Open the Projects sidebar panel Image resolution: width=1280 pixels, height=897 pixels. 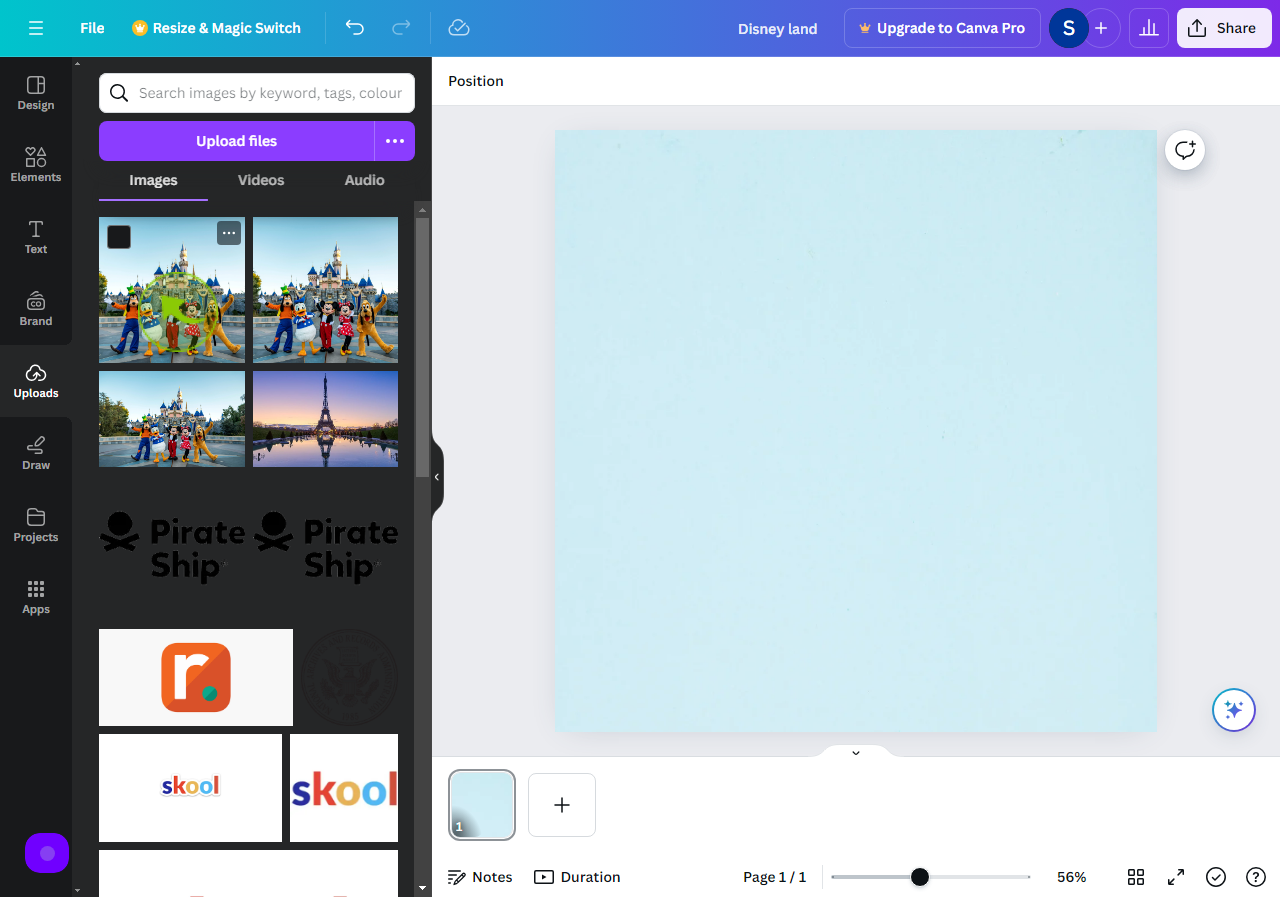tap(36, 525)
